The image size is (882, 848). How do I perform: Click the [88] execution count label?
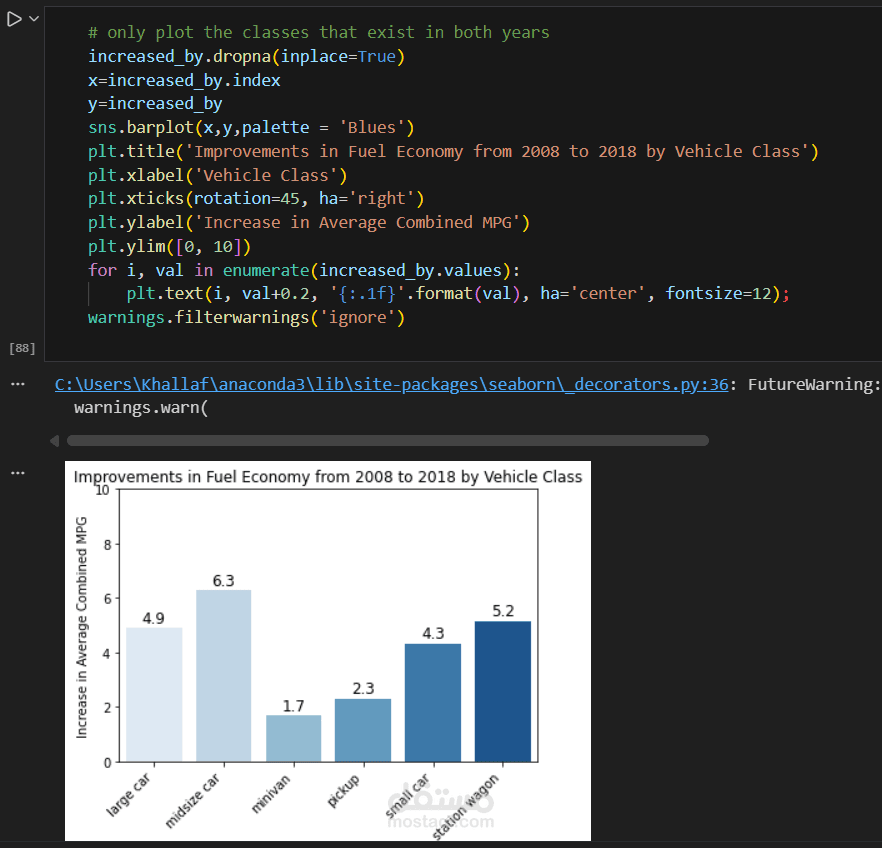[20, 348]
